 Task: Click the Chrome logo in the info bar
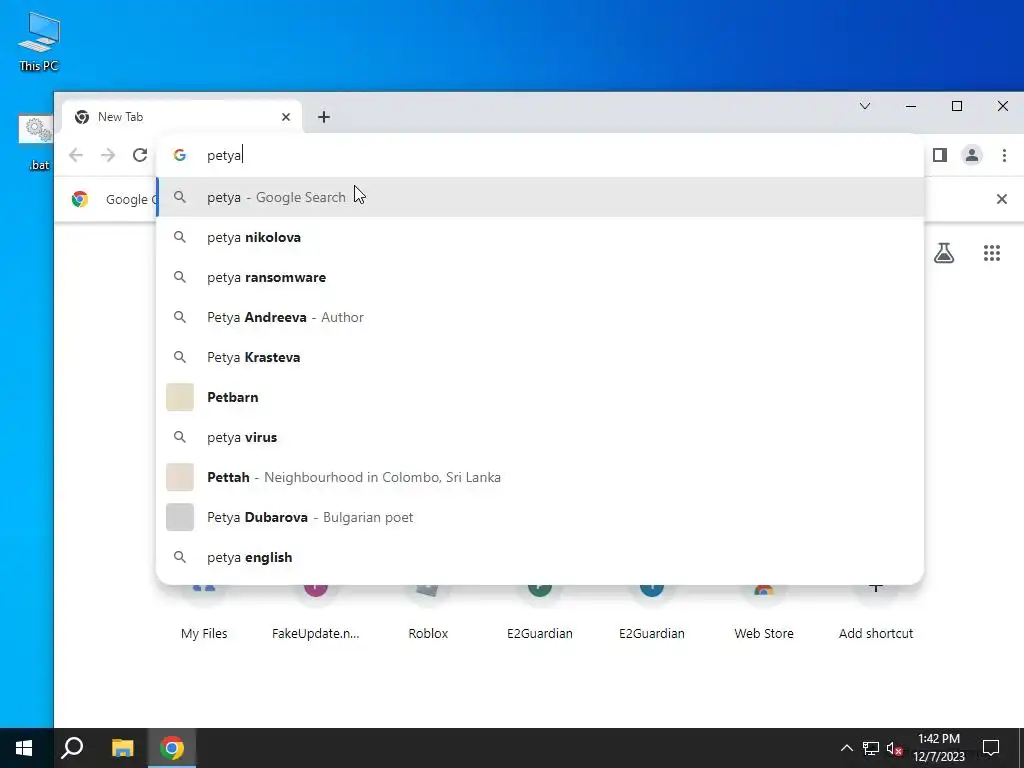tap(80, 199)
